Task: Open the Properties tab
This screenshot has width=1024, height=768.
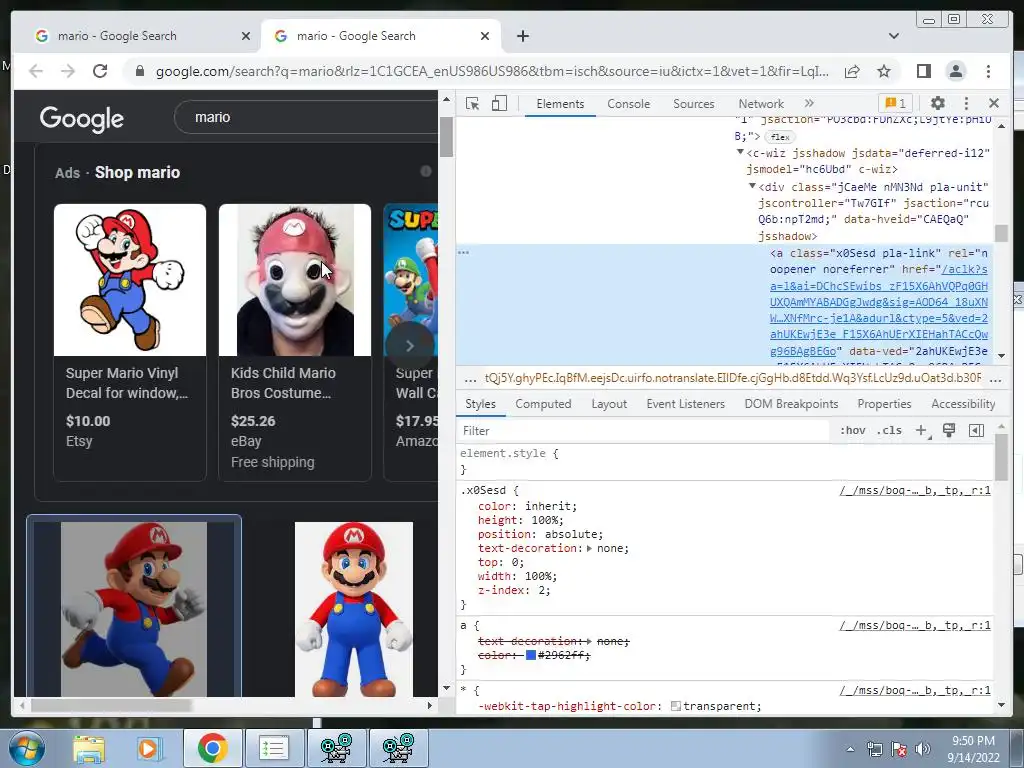Action: pyautogui.click(x=884, y=404)
